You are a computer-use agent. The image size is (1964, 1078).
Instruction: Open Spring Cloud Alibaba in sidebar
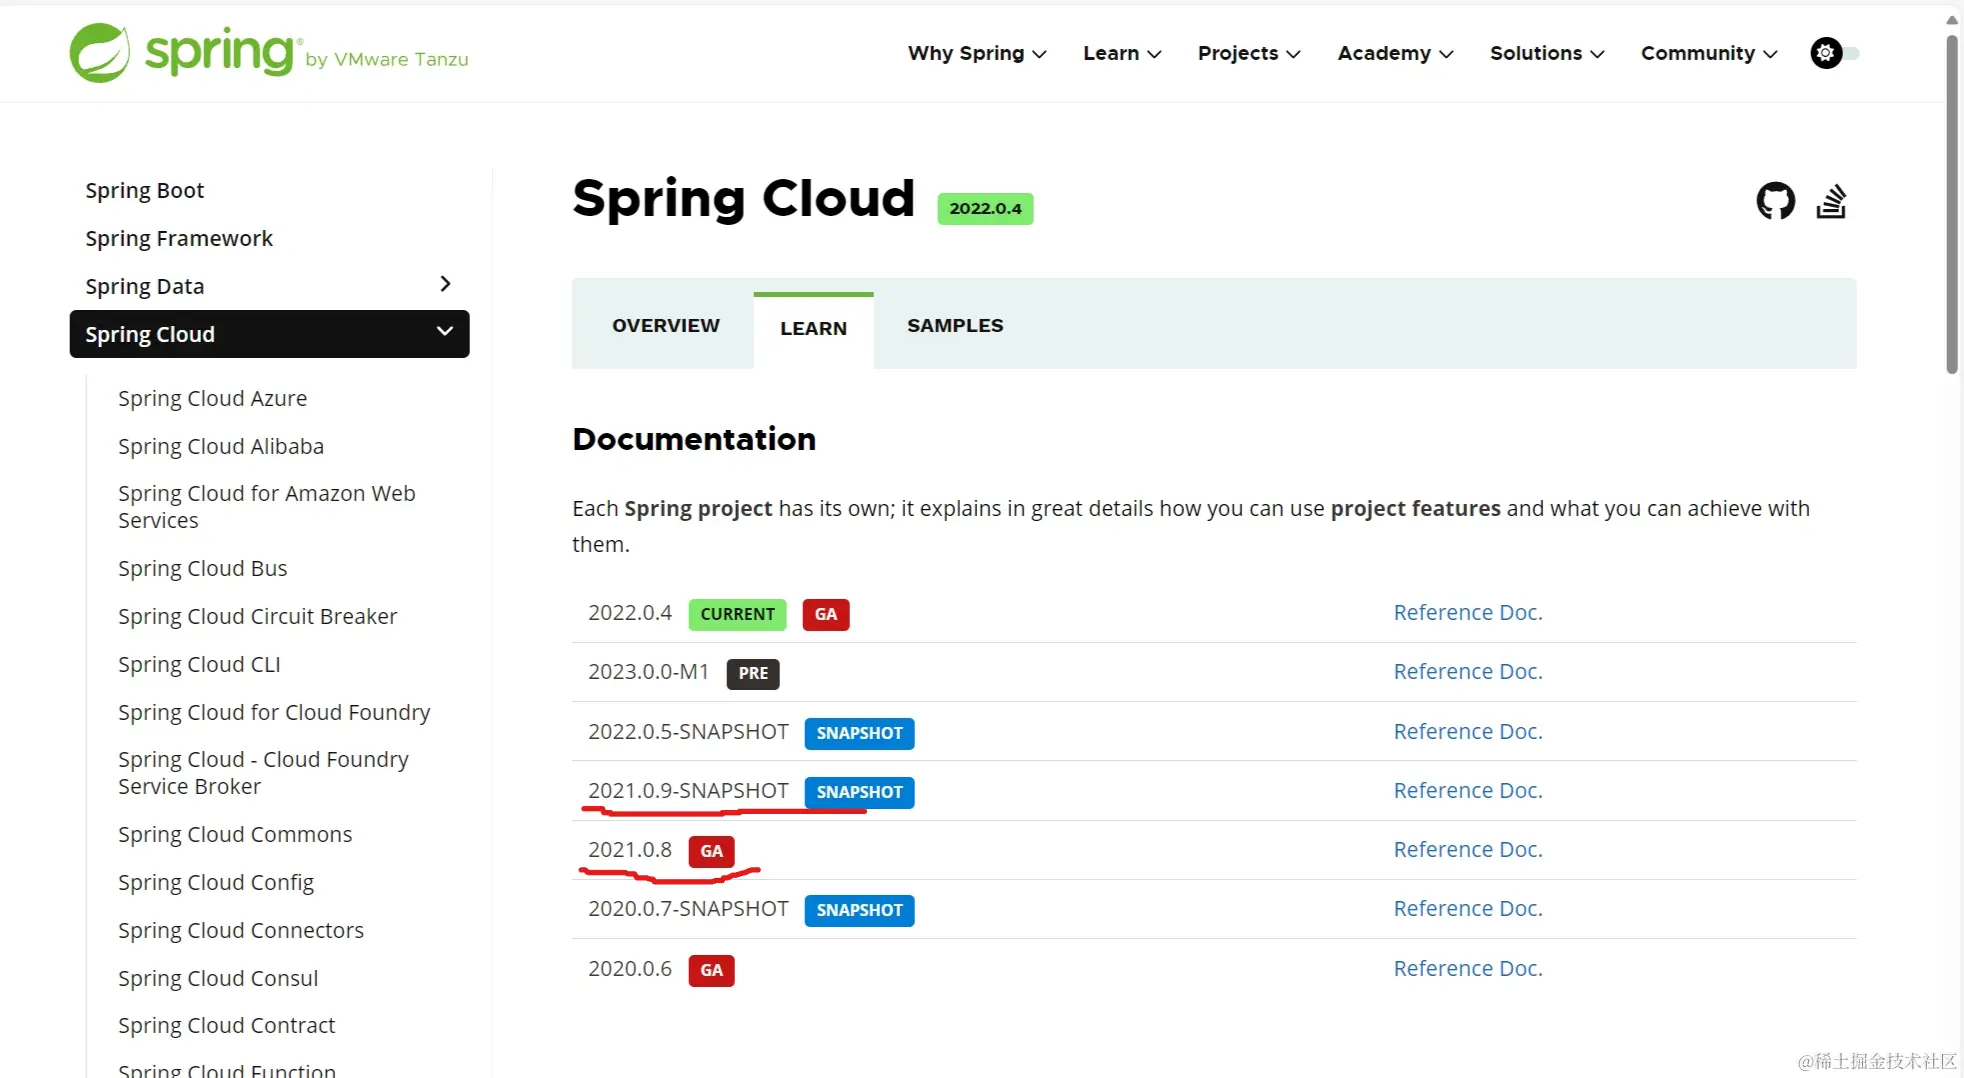click(221, 446)
